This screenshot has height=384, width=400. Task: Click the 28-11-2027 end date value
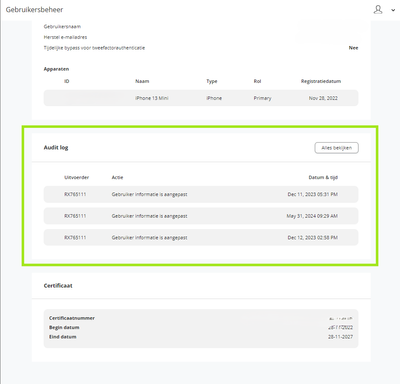(x=340, y=337)
